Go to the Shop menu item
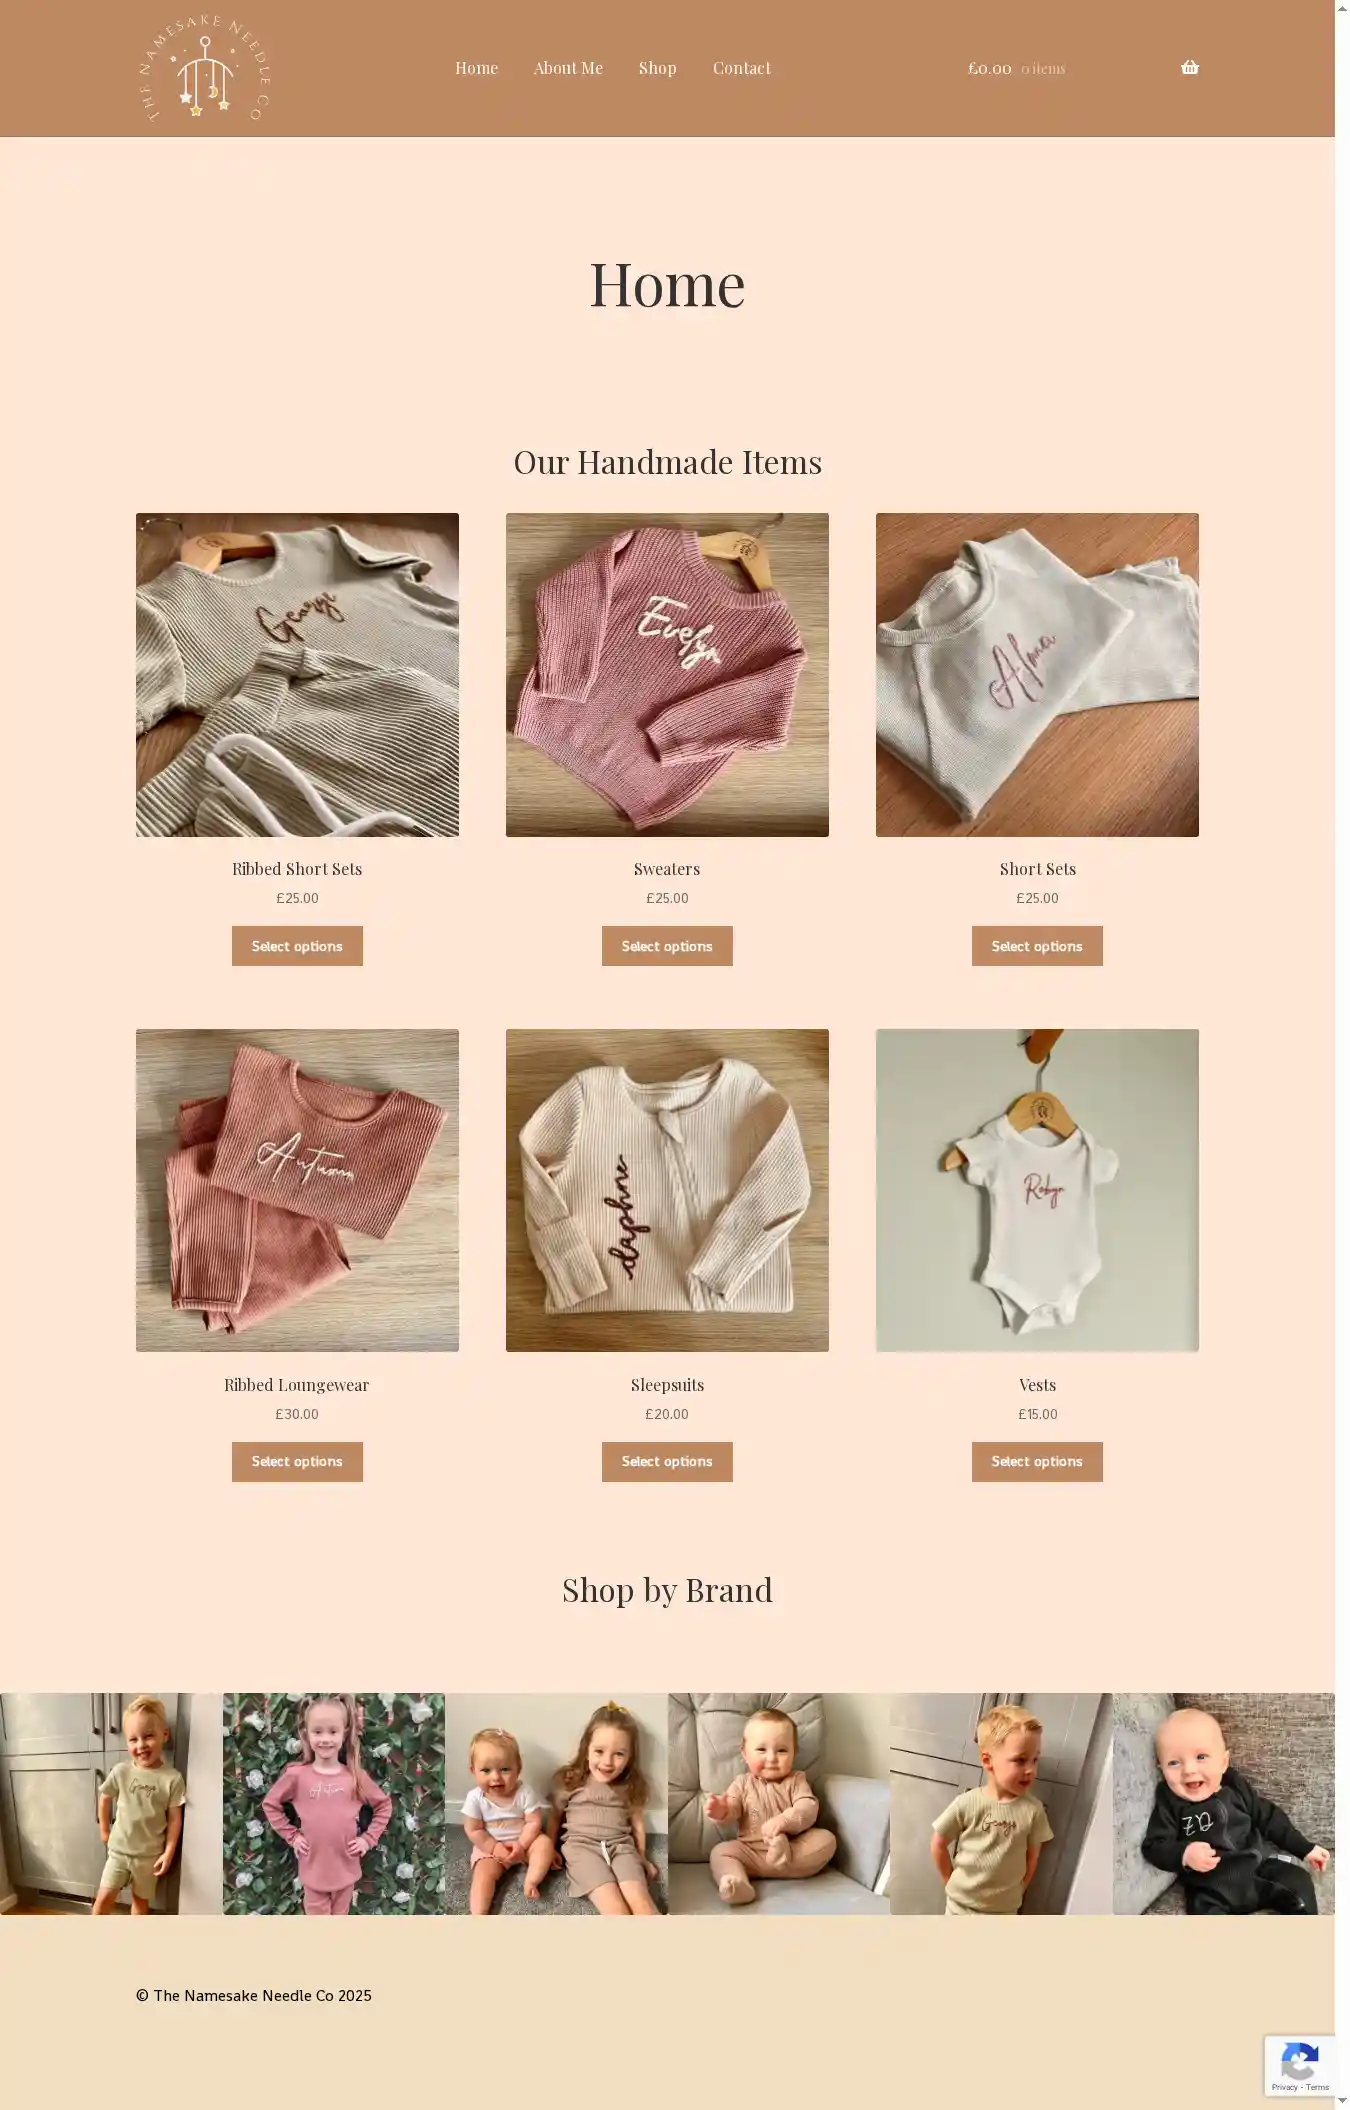 [x=657, y=68]
